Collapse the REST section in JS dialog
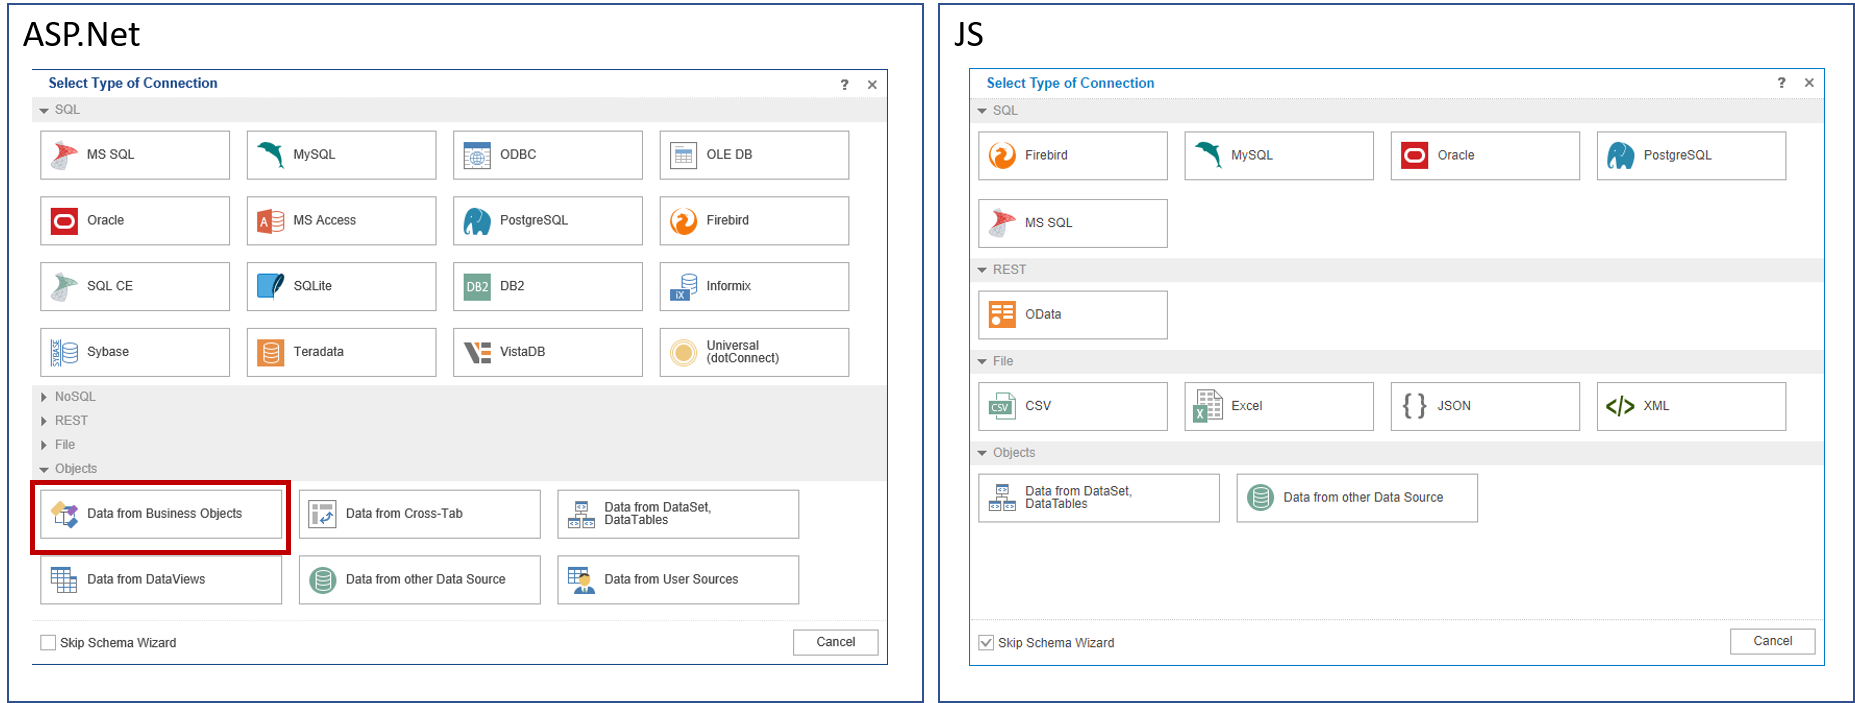Viewport: 1855px width, 703px height. point(982,270)
